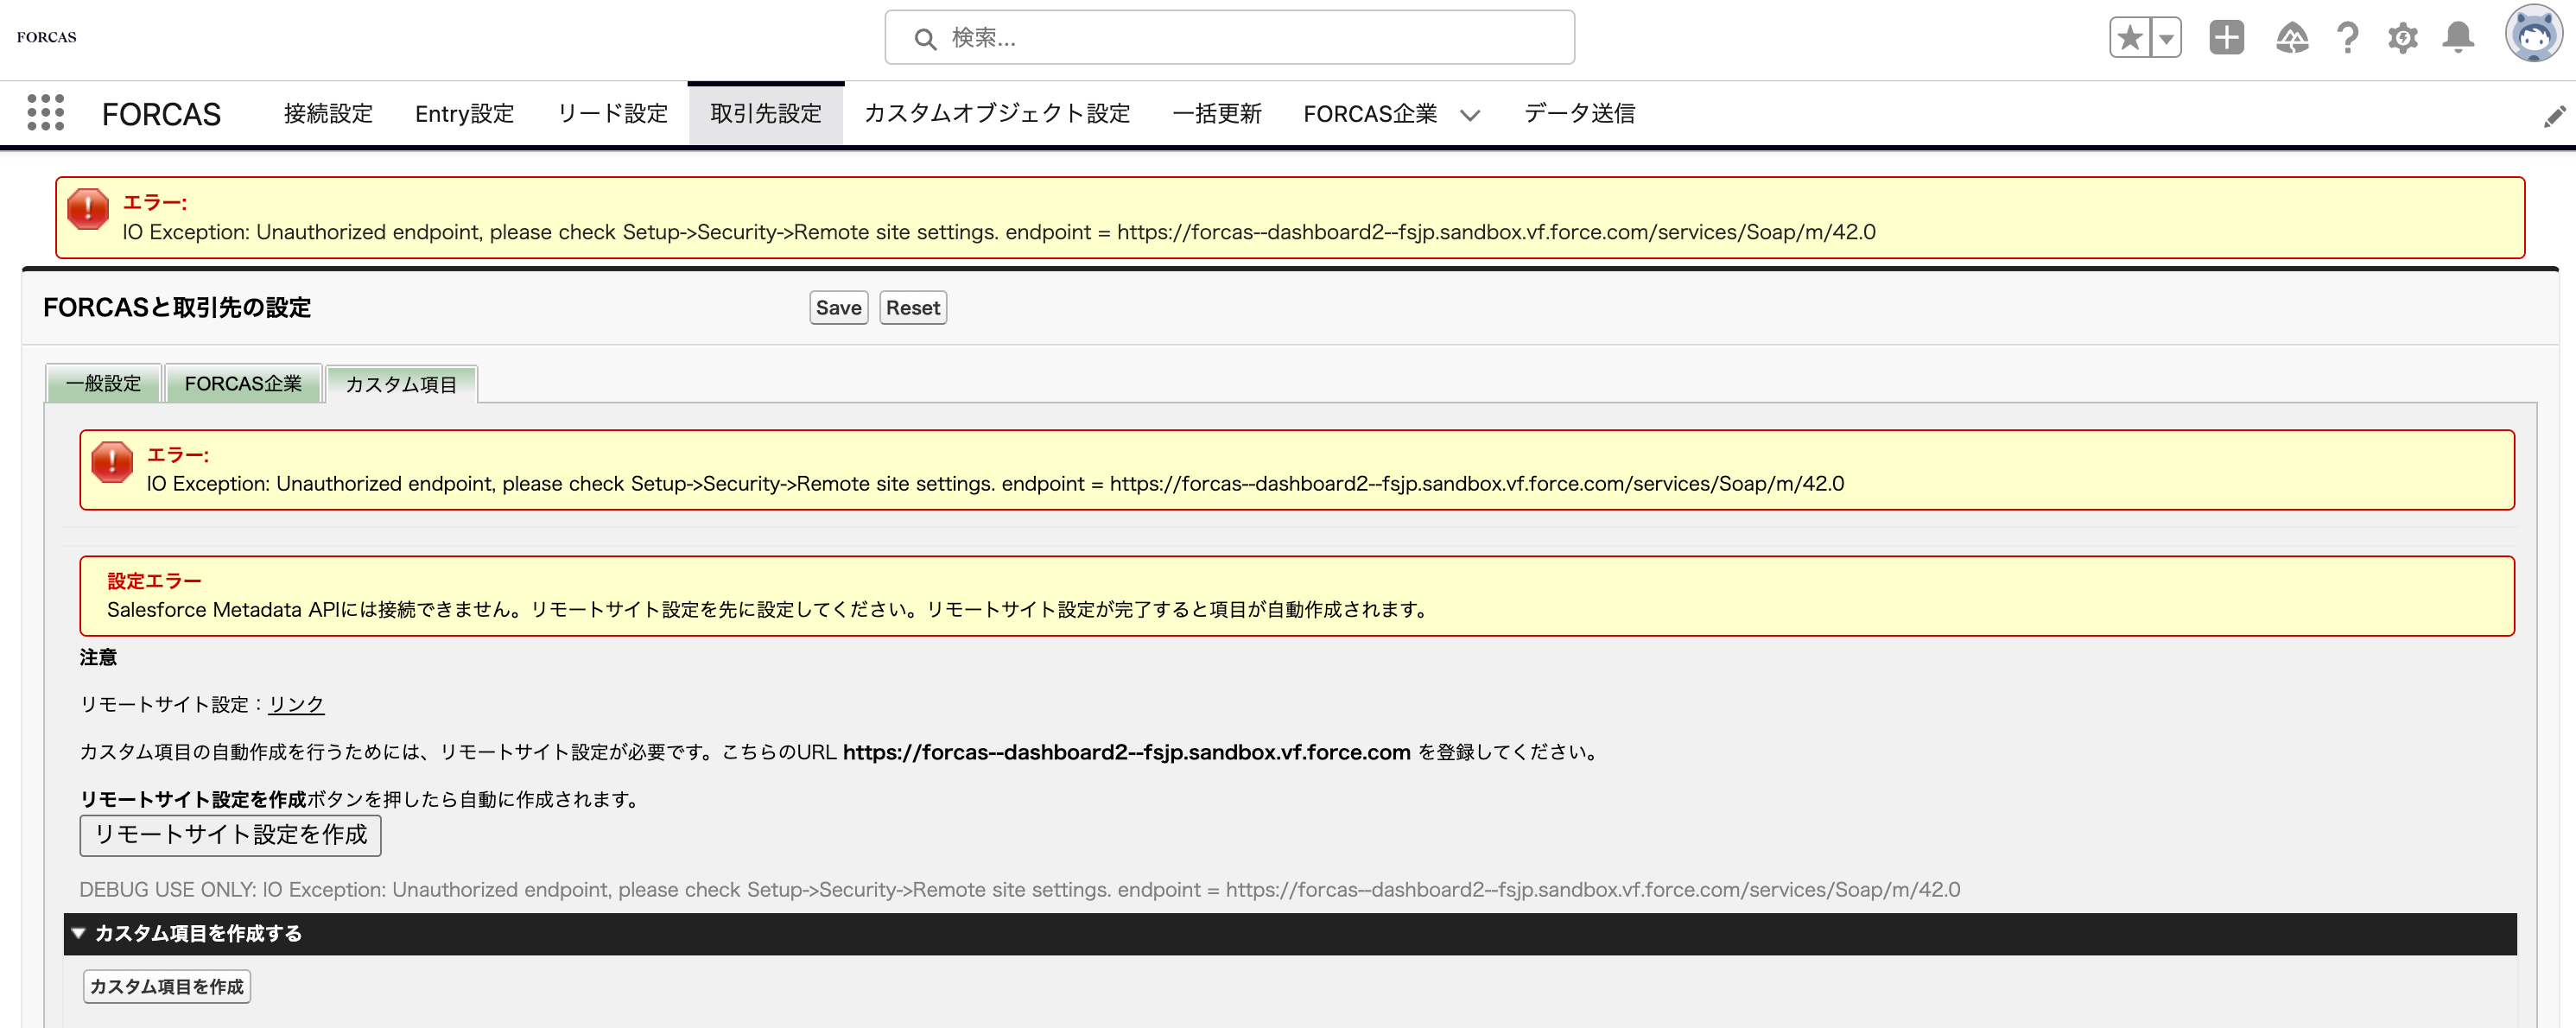Open the Trailhead guidance center icon
This screenshot has height=1028, width=2576.
pos(2292,37)
